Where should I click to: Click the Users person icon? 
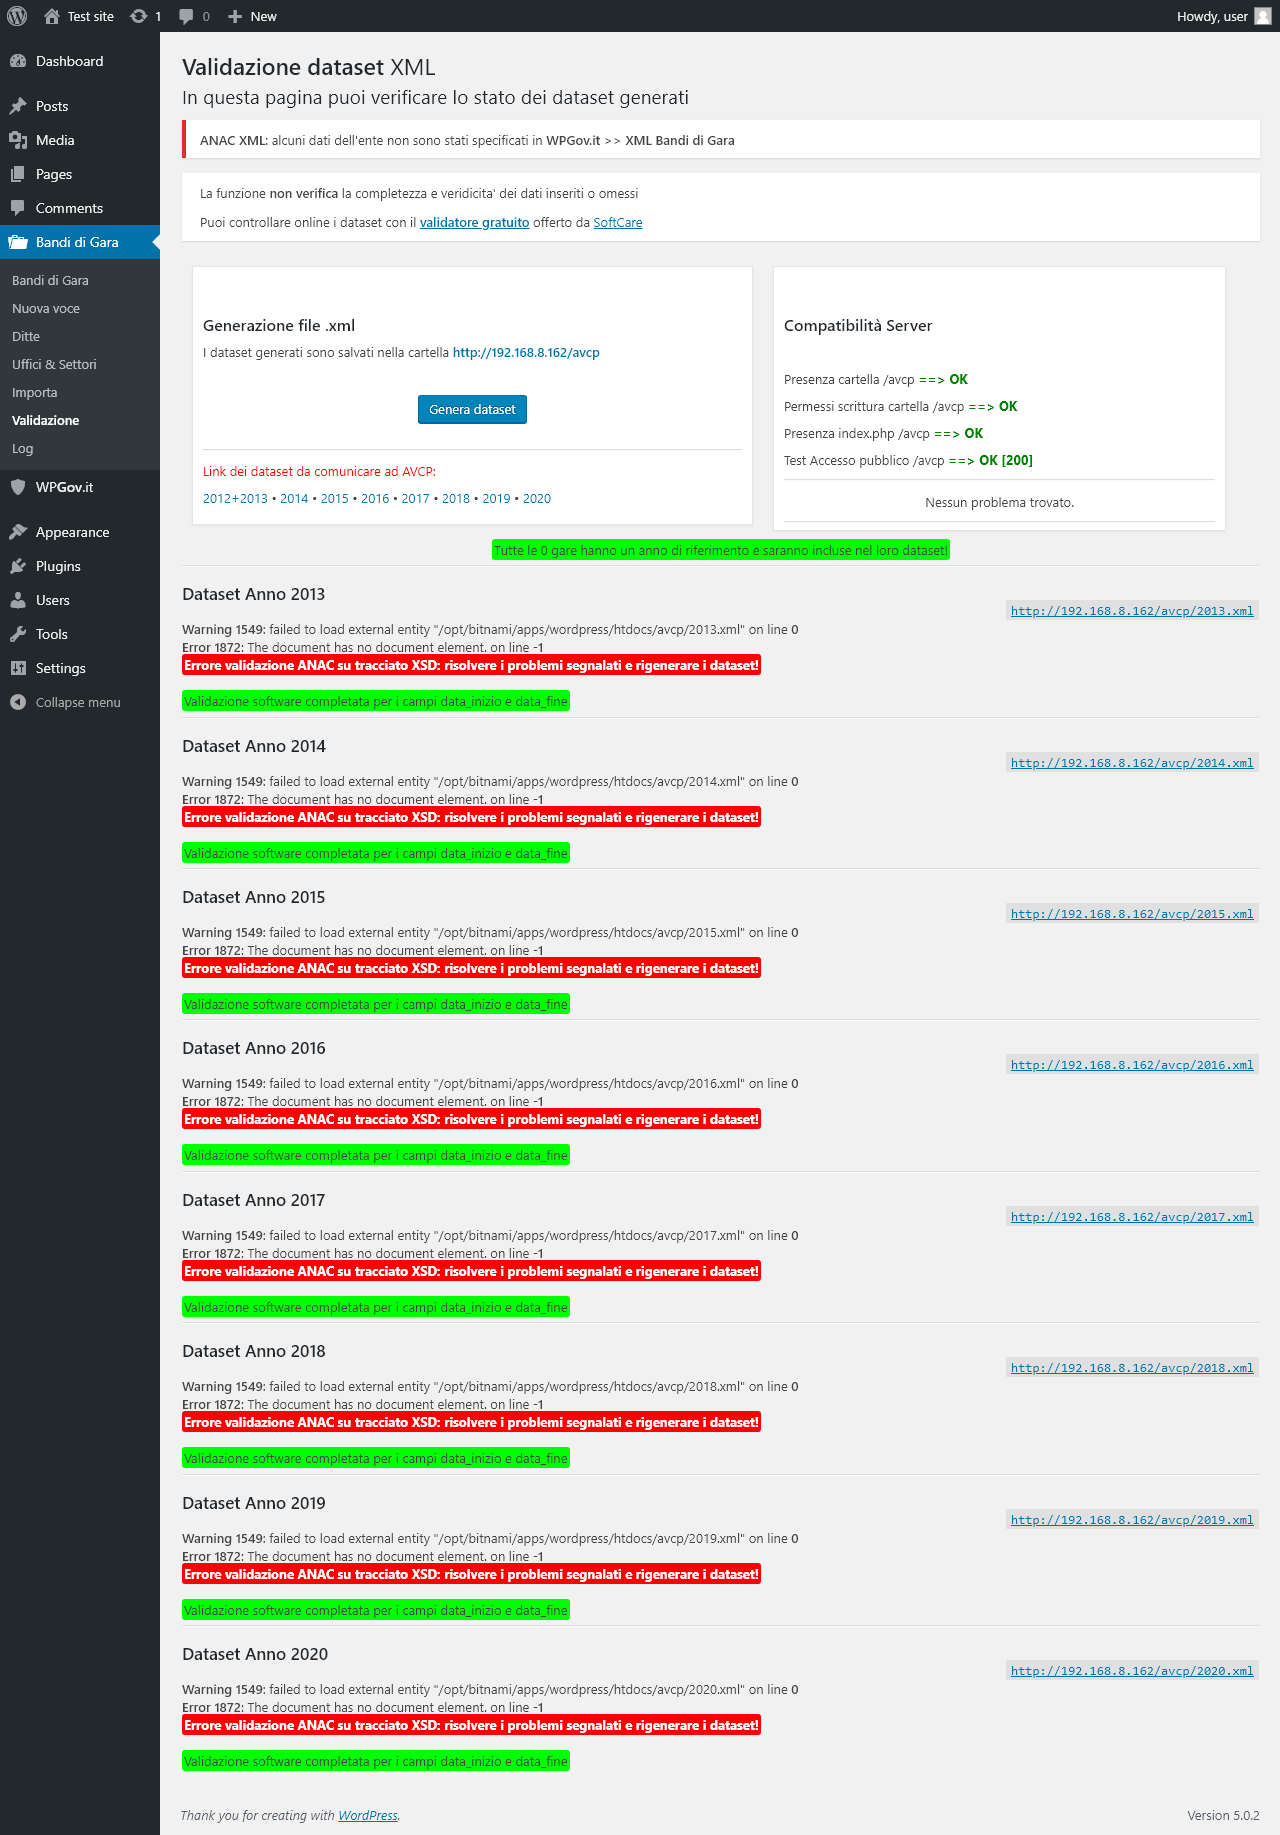[18, 600]
